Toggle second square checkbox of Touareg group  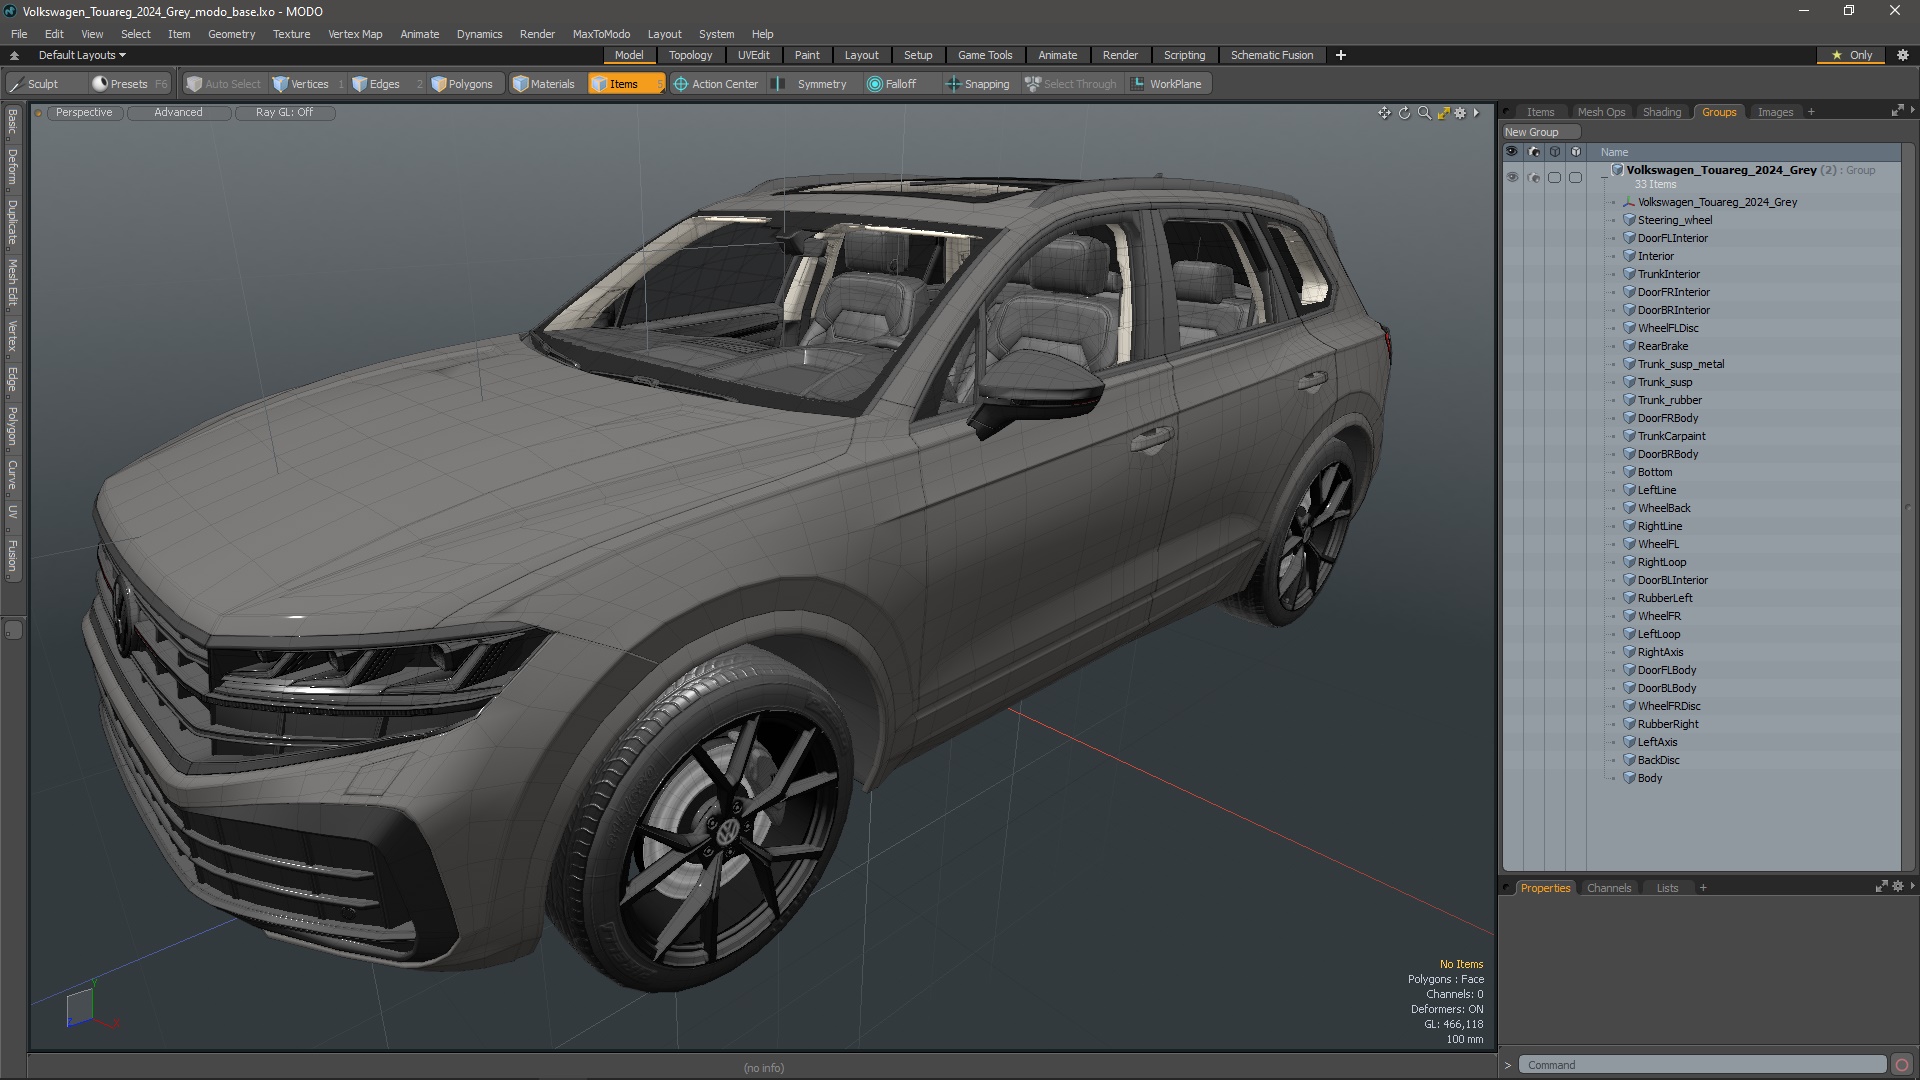(x=1576, y=177)
